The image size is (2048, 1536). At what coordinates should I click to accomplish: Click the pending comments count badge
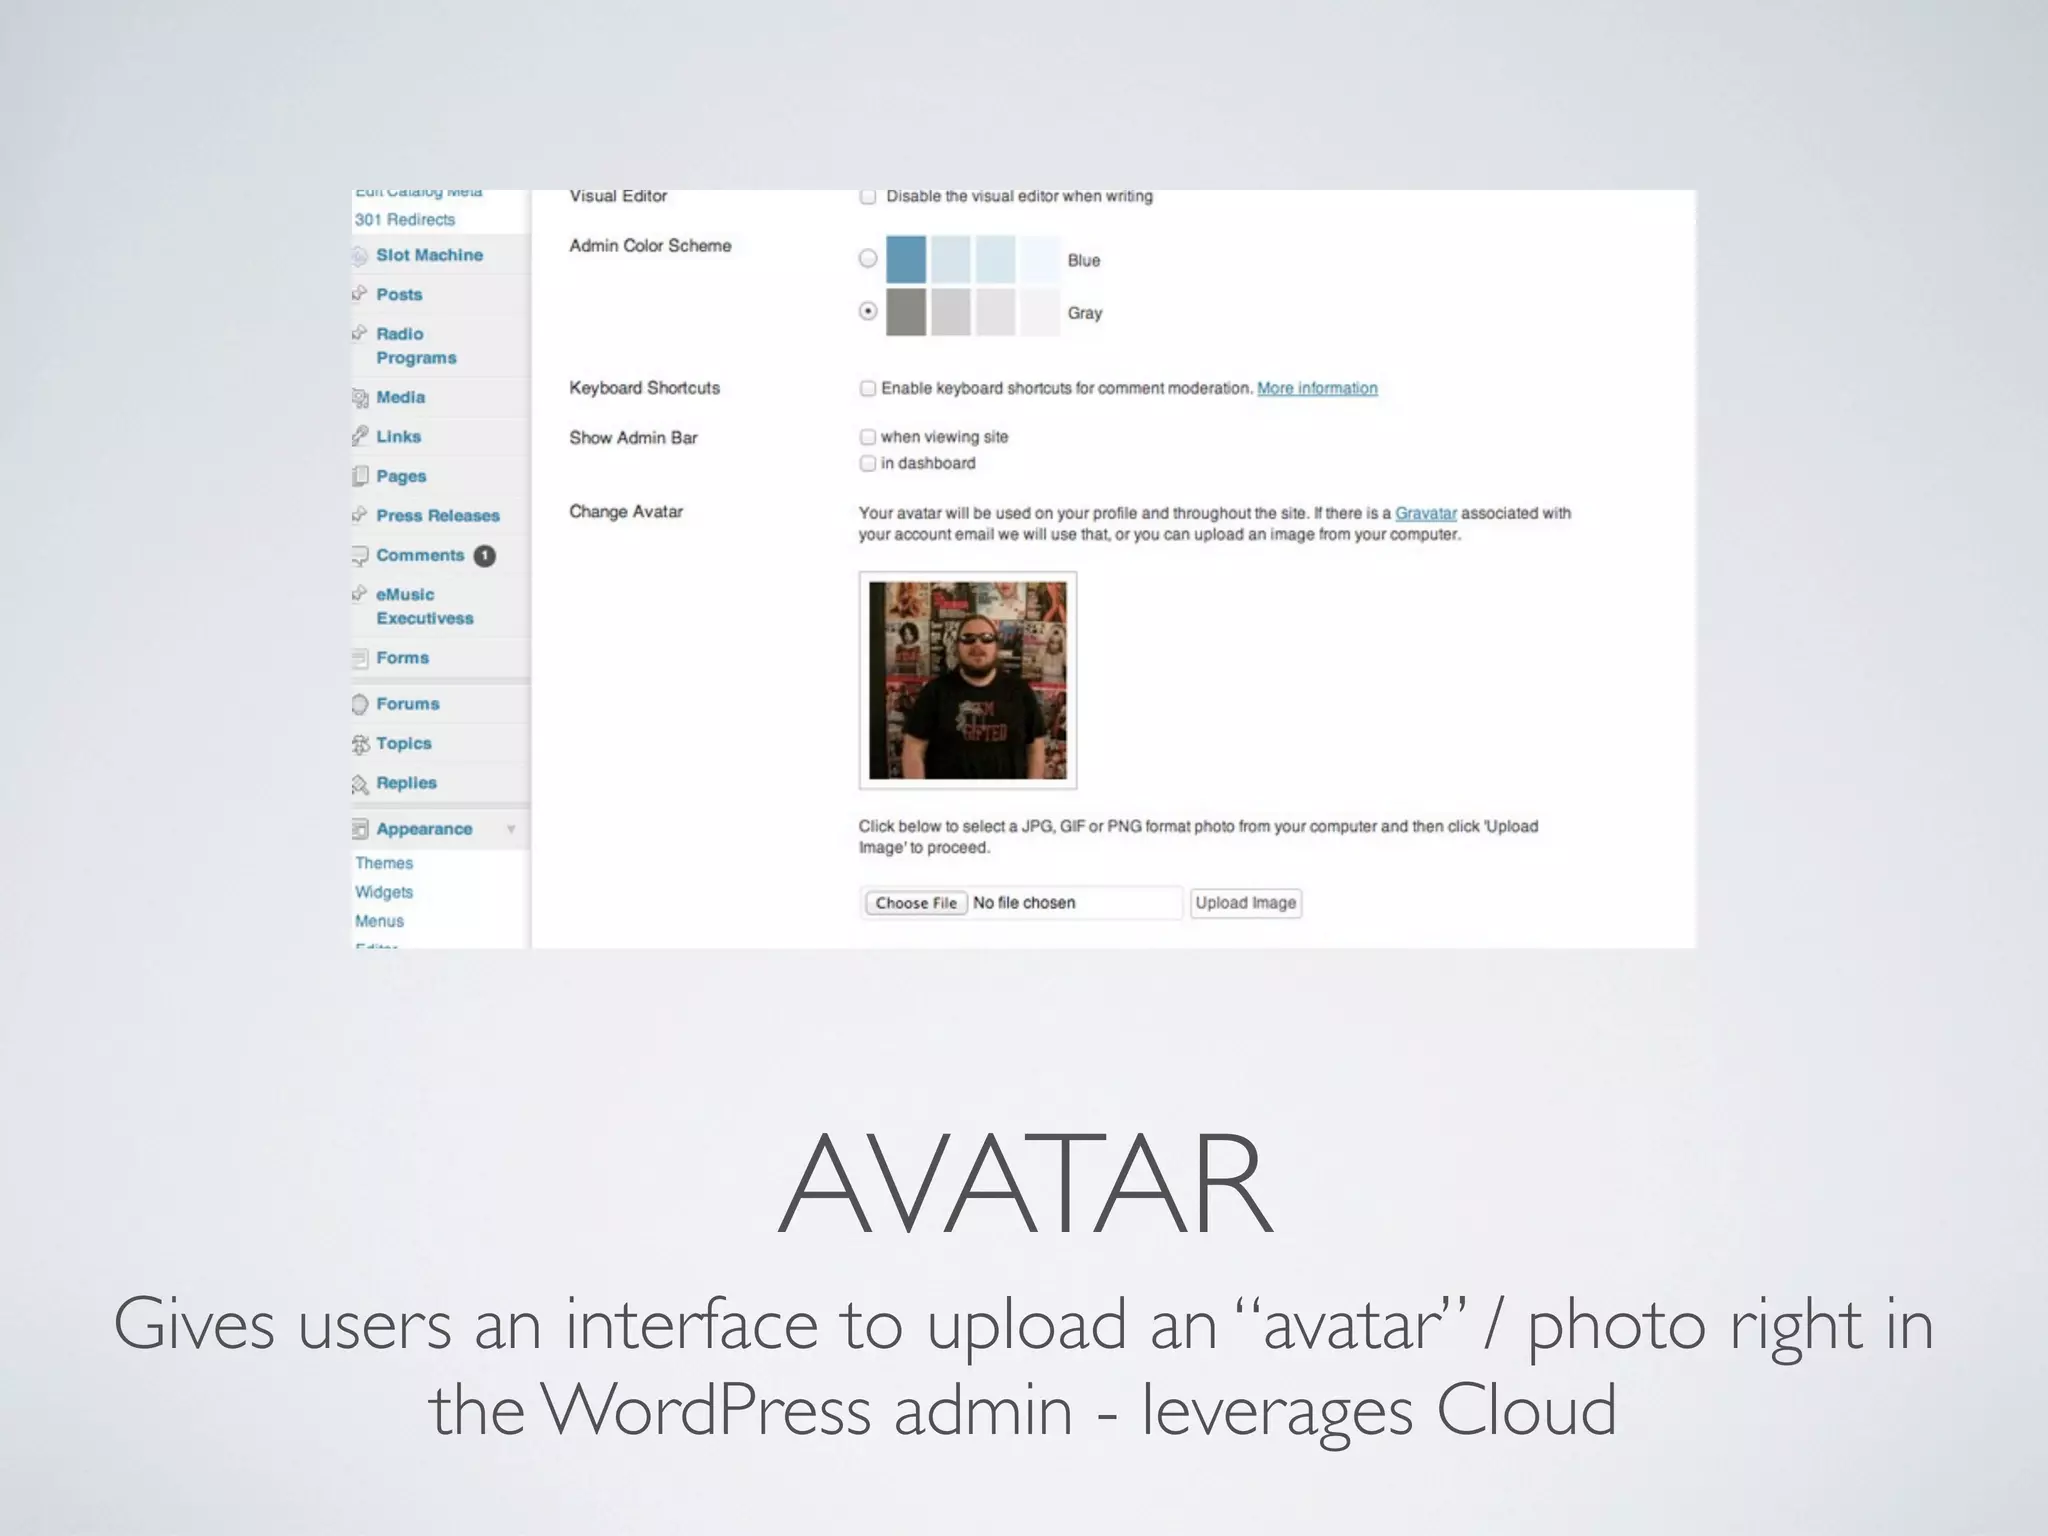[x=485, y=556]
